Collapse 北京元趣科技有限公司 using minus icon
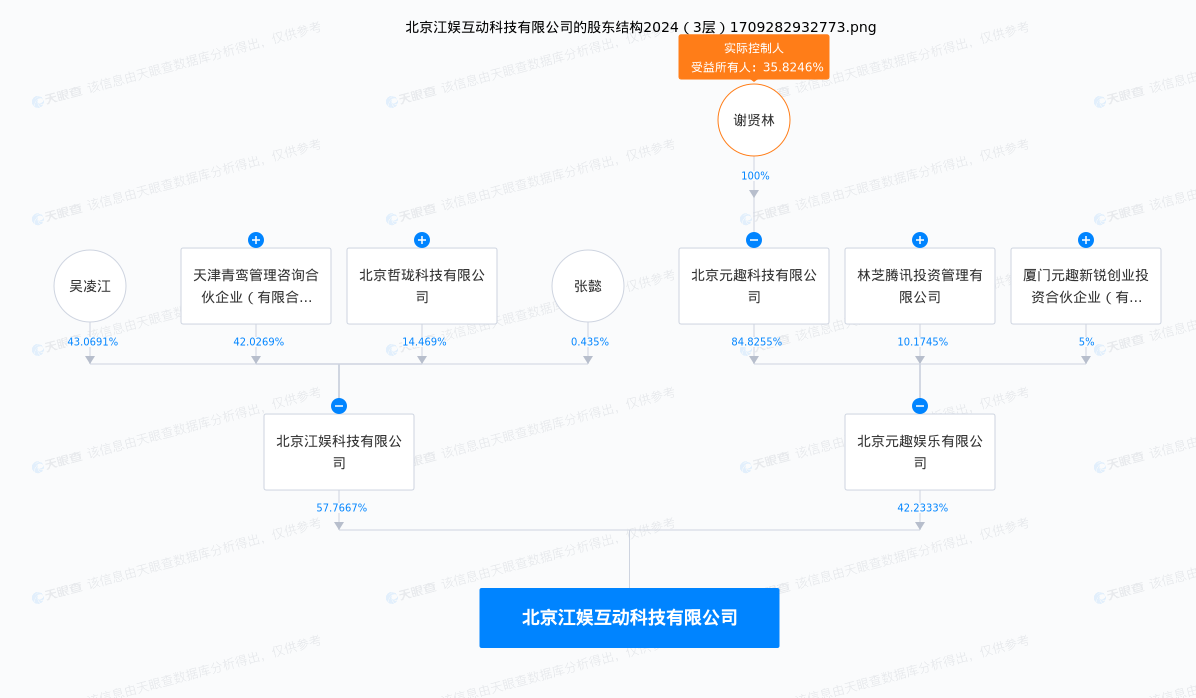The image size is (1196, 698). pyautogui.click(x=754, y=240)
